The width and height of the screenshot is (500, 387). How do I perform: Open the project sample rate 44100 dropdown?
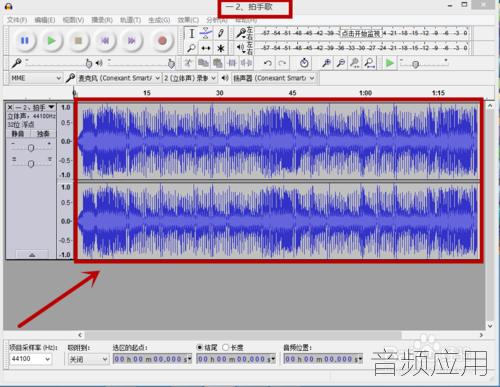31,359
